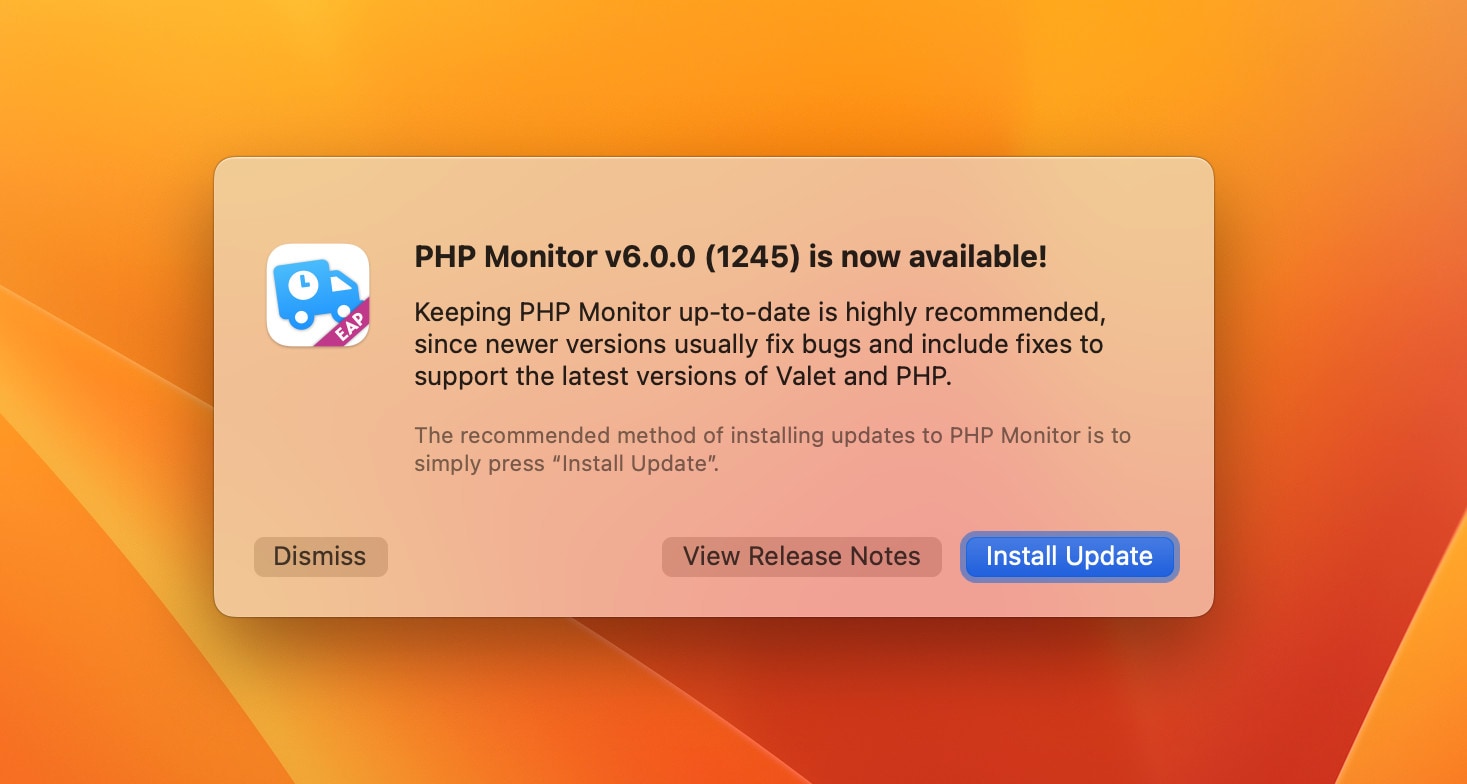Image resolution: width=1467 pixels, height=784 pixels.
Task: Select the v6.0.0 version number in the title
Action: (649, 257)
